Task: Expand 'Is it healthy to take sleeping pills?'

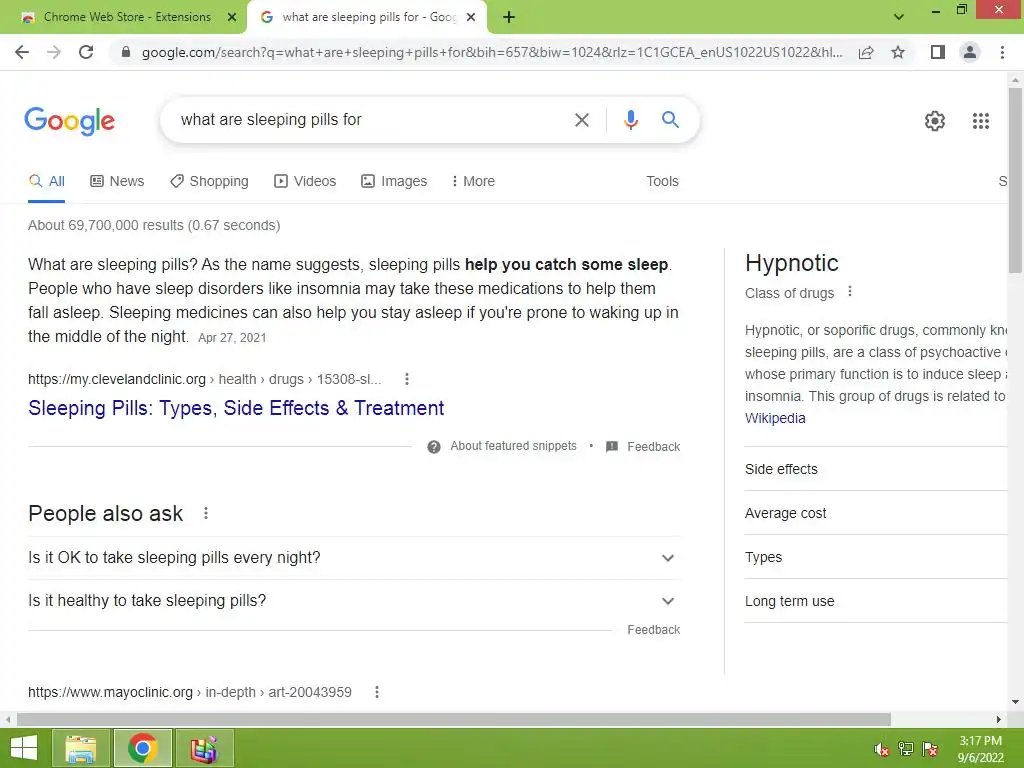Action: 354,601
